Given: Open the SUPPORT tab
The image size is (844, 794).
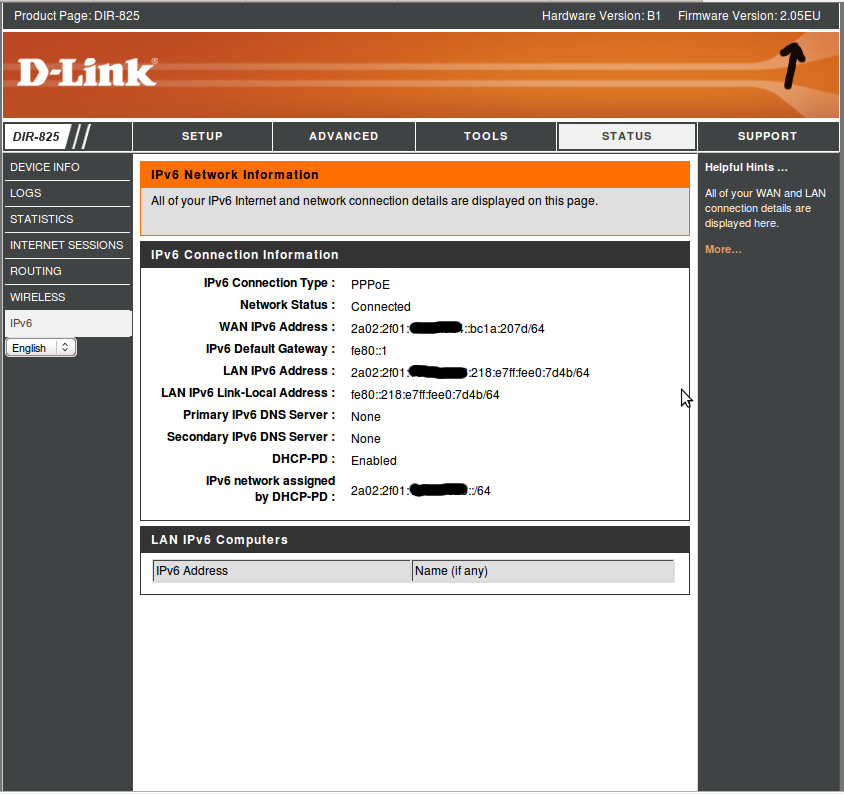Looking at the screenshot, I should [x=767, y=136].
